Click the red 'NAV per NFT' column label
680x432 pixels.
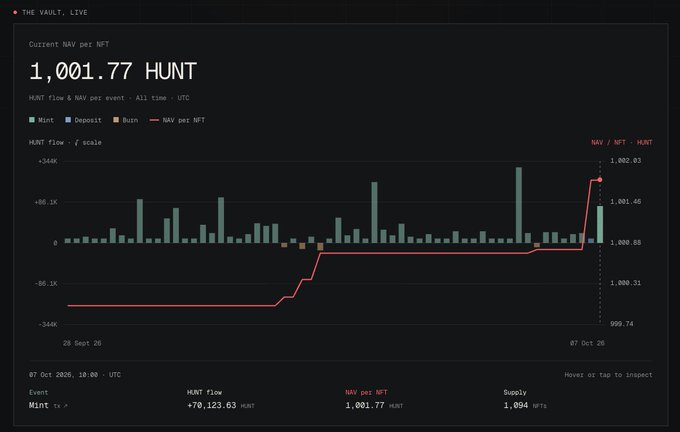(x=366, y=392)
